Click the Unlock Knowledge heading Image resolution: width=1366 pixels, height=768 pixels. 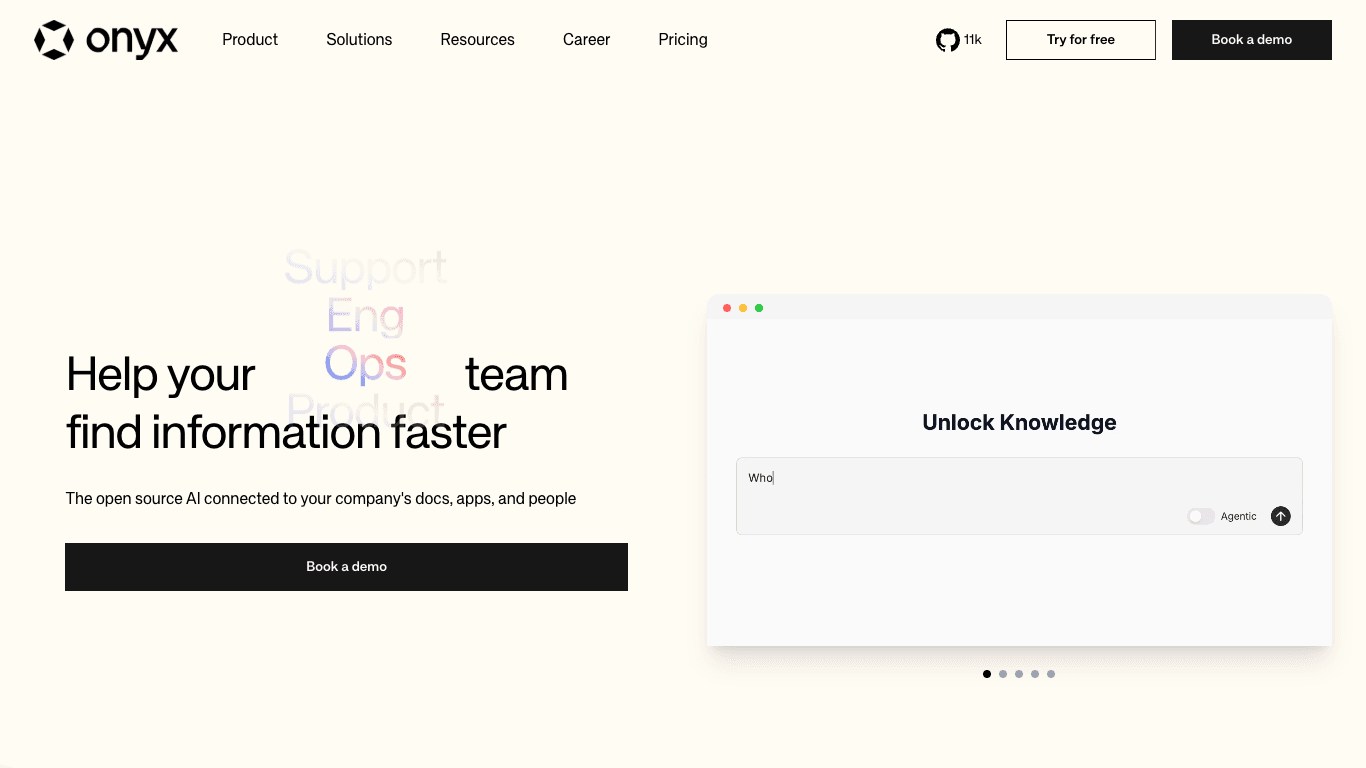tap(1019, 423)
